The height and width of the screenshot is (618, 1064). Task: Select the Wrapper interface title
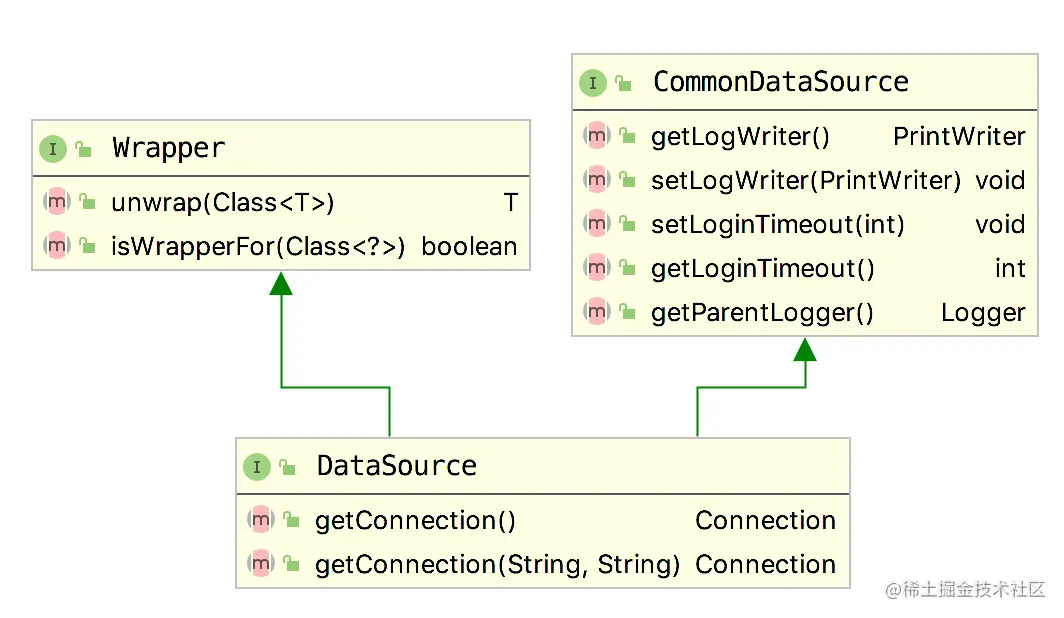[x=169, y=149]
